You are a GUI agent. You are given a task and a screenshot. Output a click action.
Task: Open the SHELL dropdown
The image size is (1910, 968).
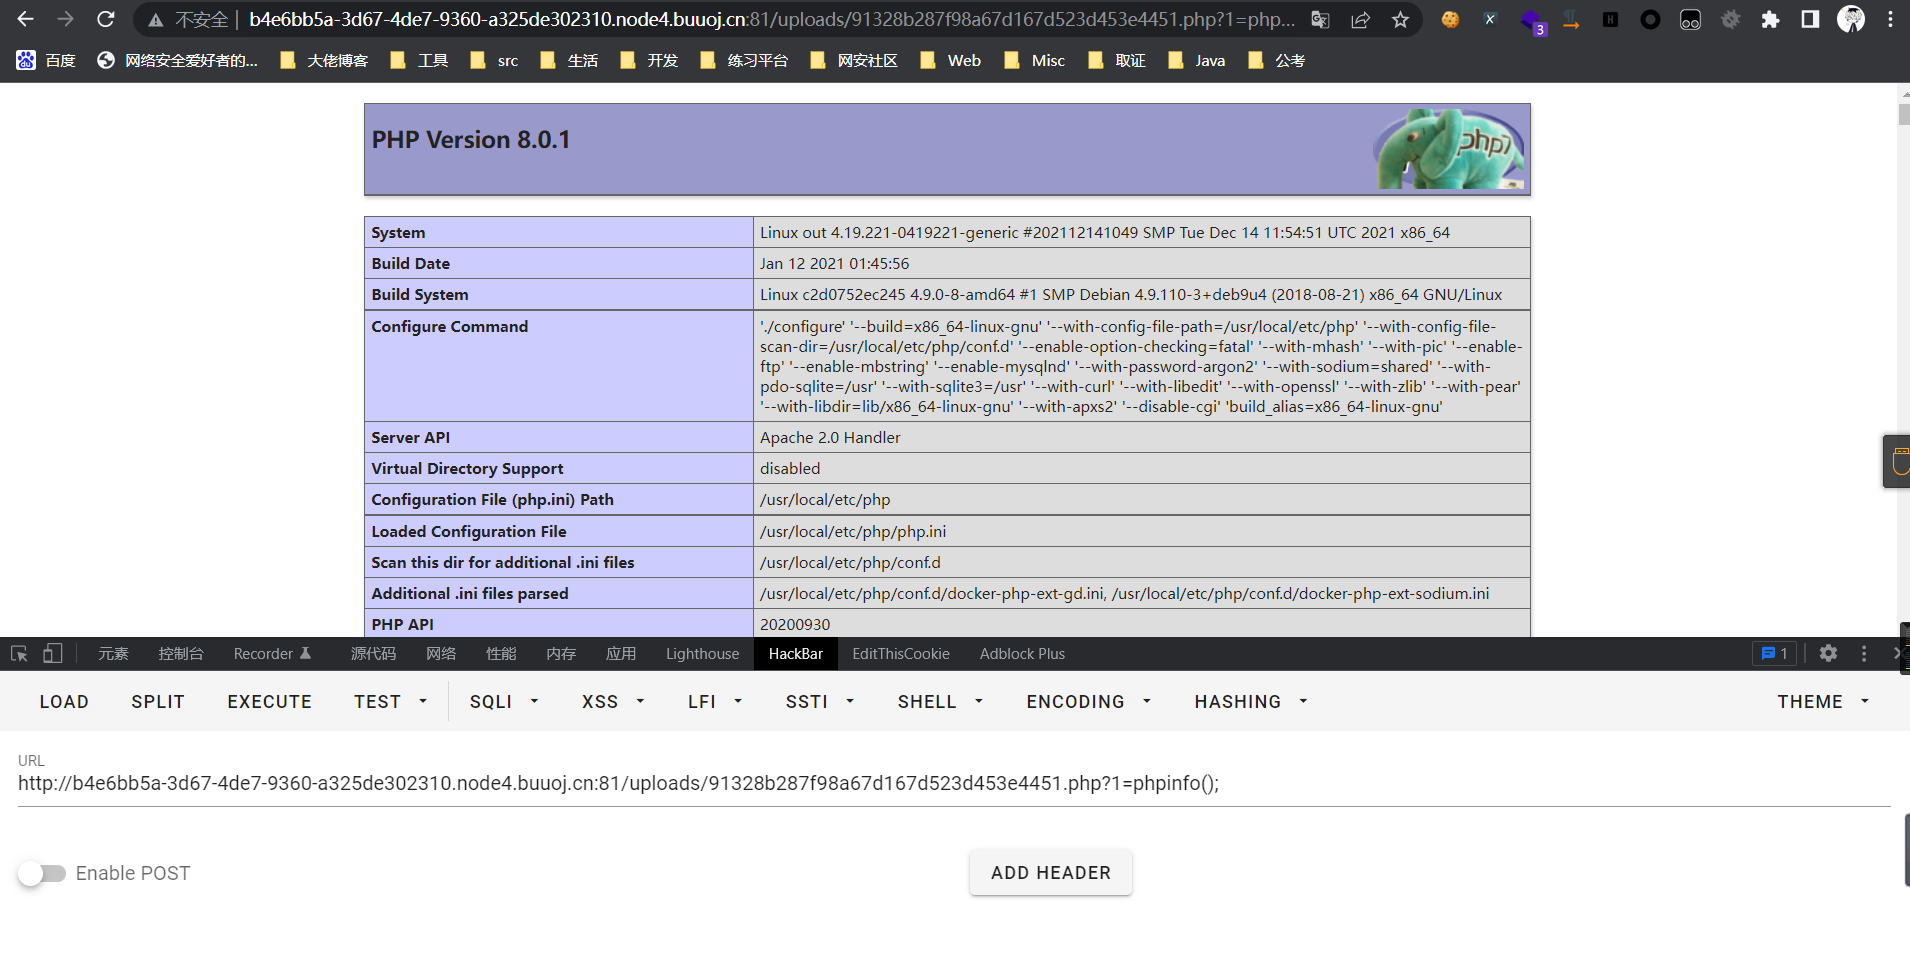point(940,702)
